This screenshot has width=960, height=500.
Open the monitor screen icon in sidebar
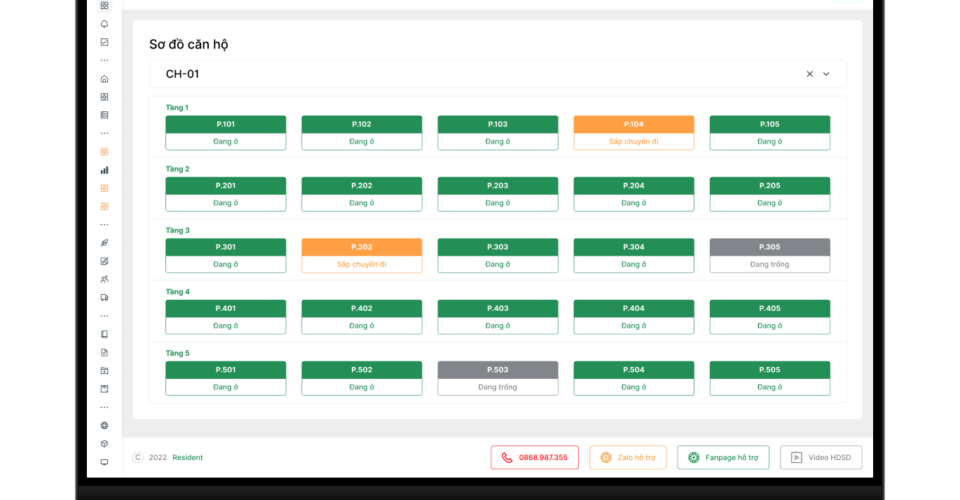point(104,462)
